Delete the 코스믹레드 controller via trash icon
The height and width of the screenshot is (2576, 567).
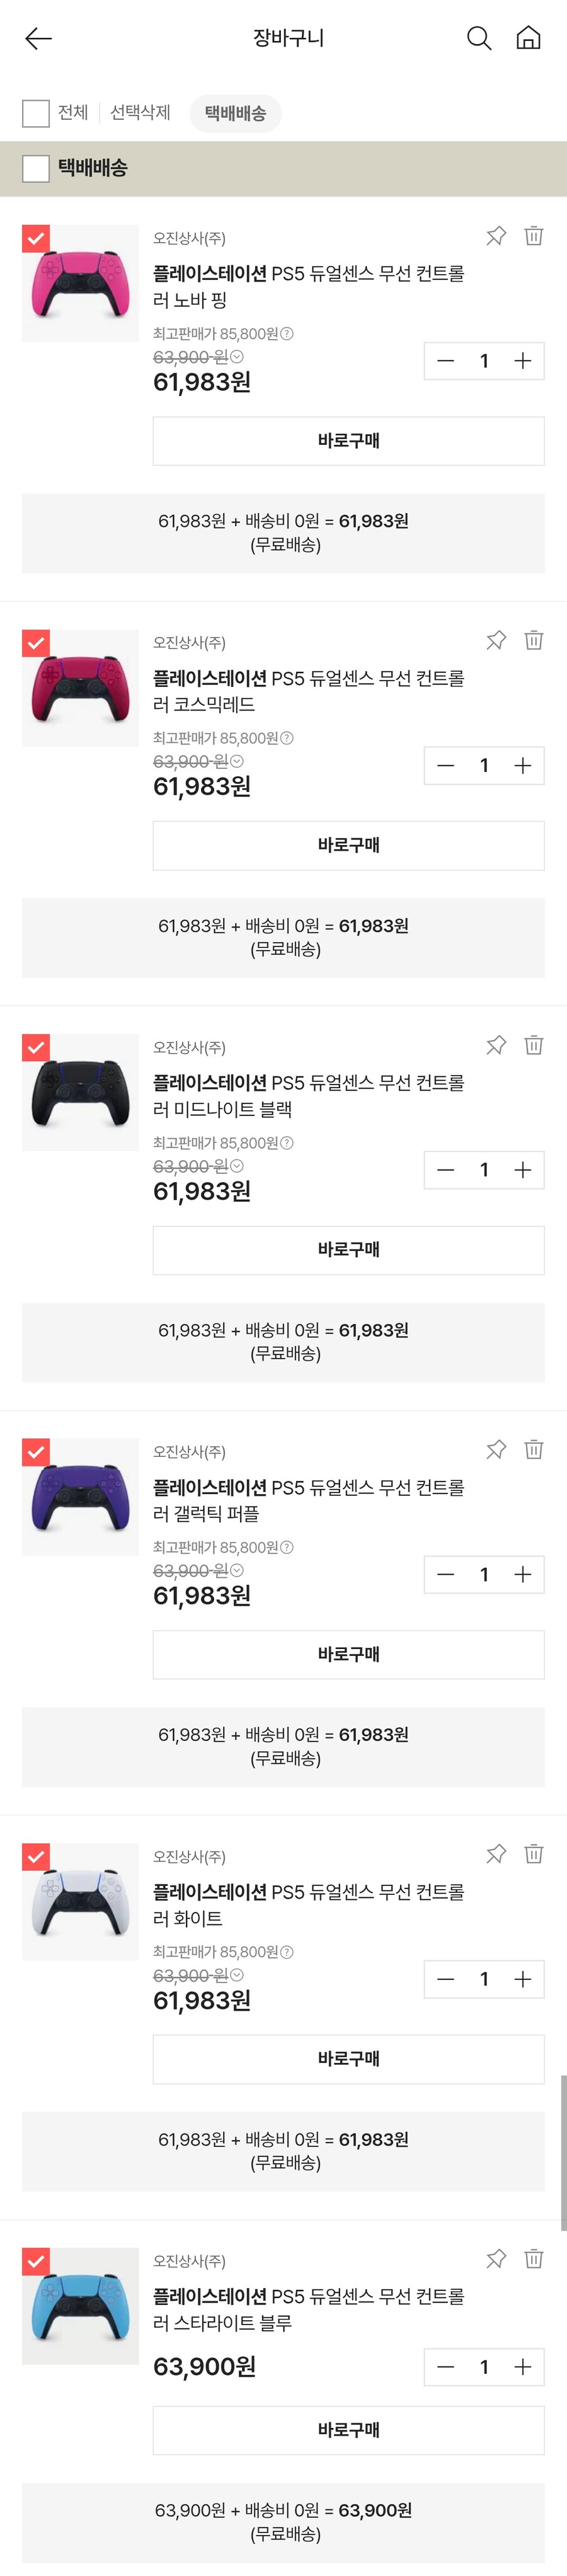(x=533, y=641)
